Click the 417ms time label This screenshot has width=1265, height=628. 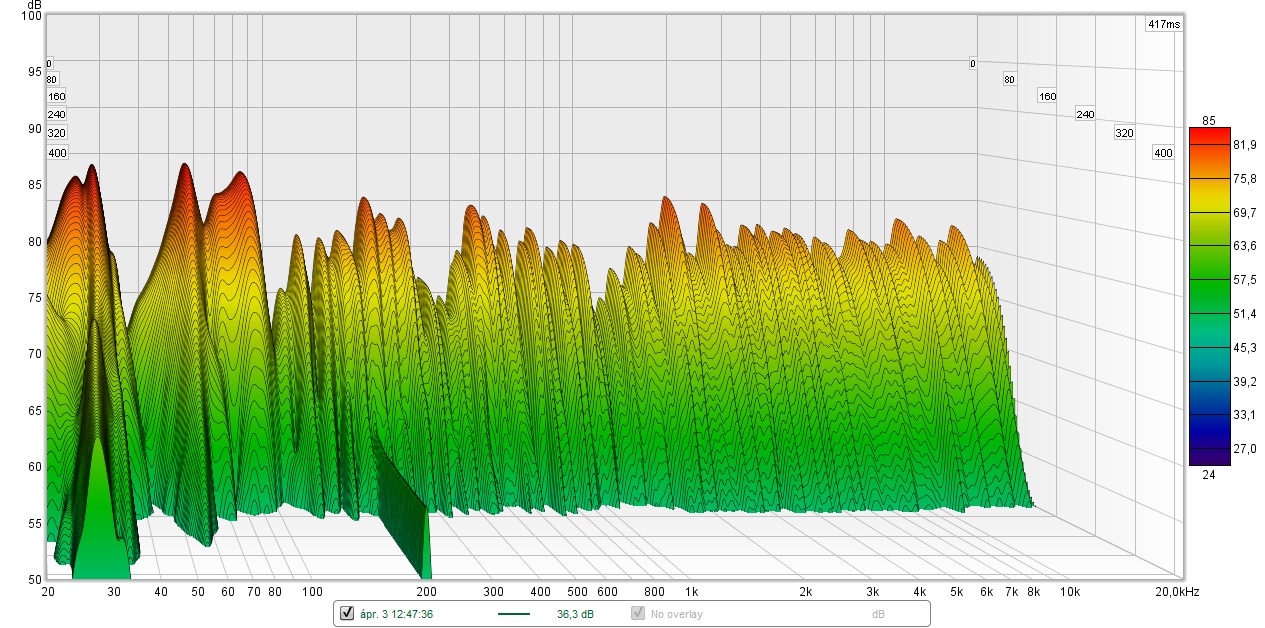(x=1164, y=24)
